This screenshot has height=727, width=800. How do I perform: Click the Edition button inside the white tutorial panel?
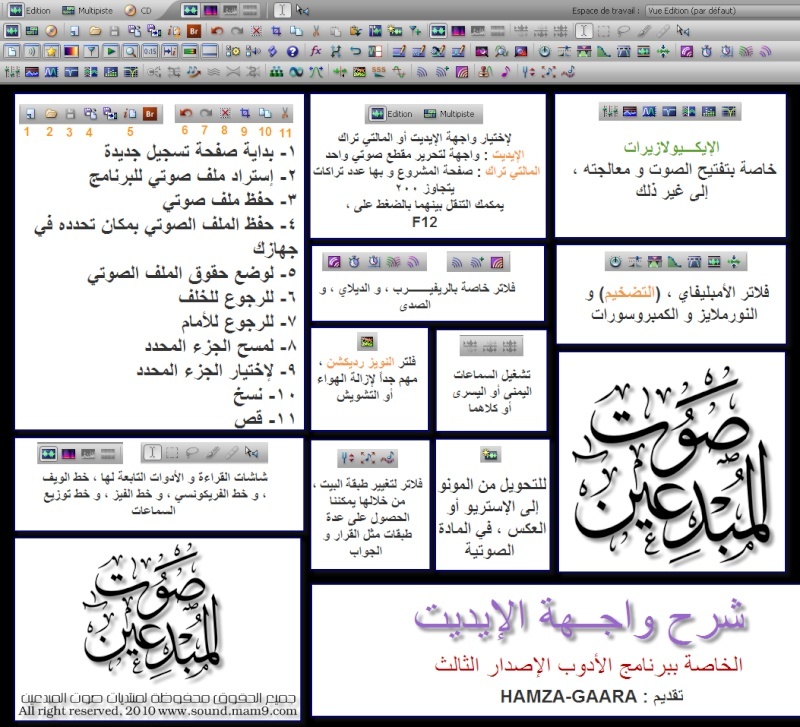pyautogui.click(x=392, y=114)
